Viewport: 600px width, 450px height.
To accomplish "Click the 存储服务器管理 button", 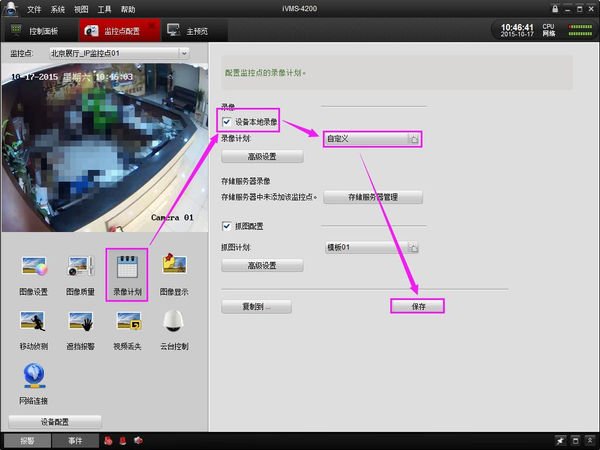I will coord(372,197).
